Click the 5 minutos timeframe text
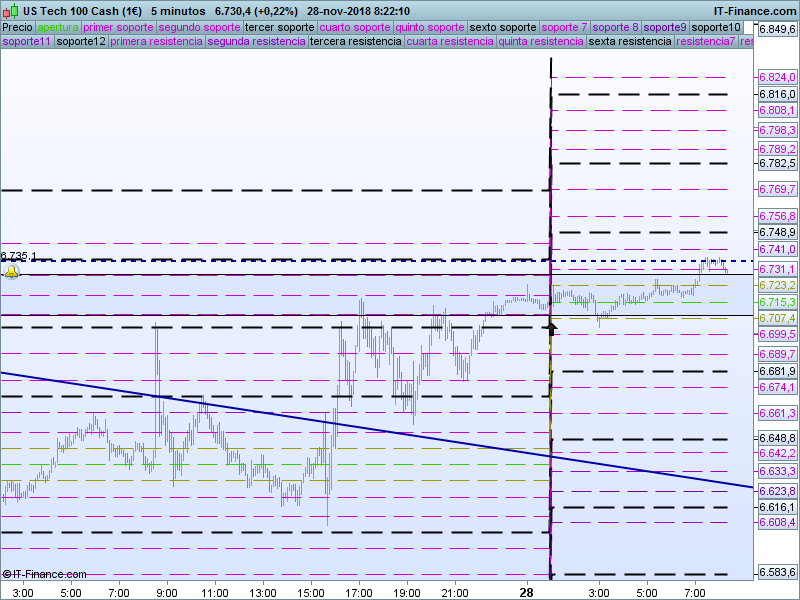 coord(178,11)
